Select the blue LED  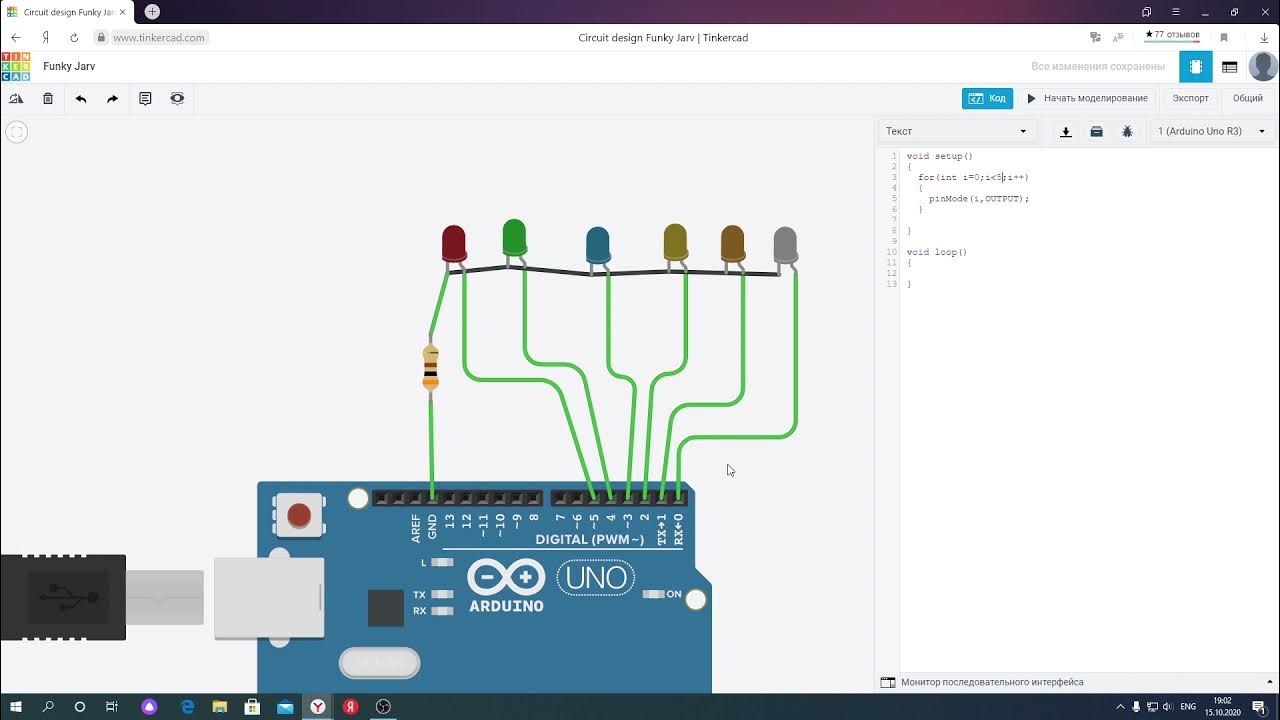tap(597, 246)
